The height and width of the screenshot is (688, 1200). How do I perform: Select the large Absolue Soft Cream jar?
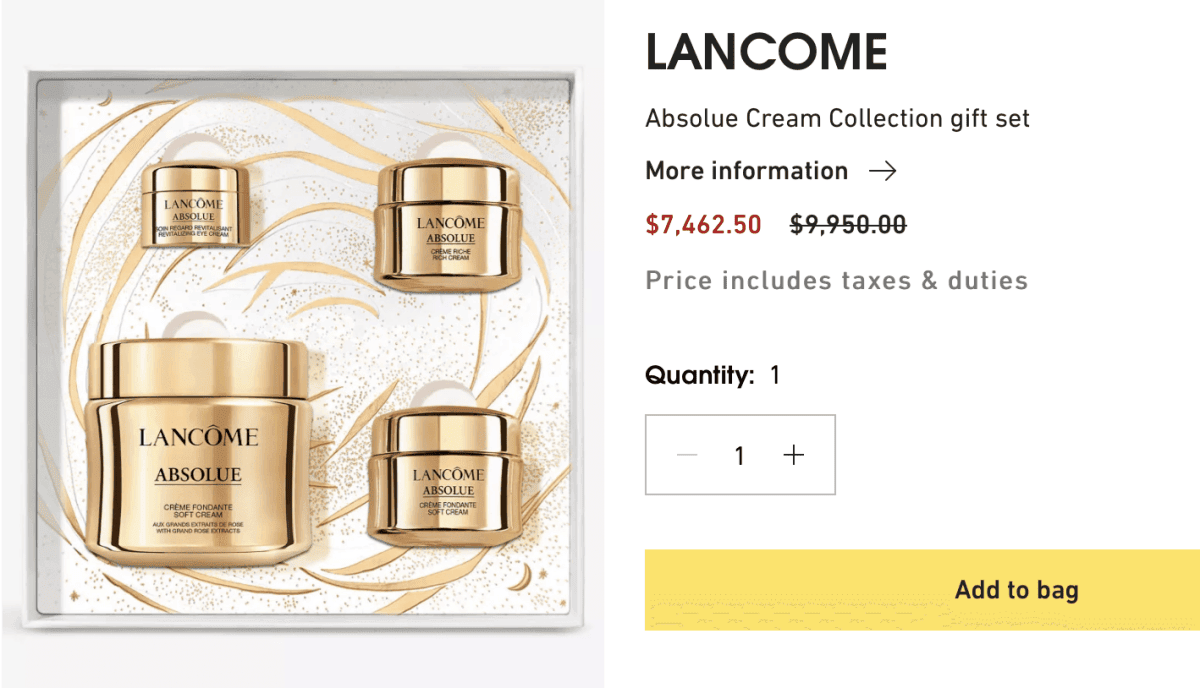click(x=198, y=441)
